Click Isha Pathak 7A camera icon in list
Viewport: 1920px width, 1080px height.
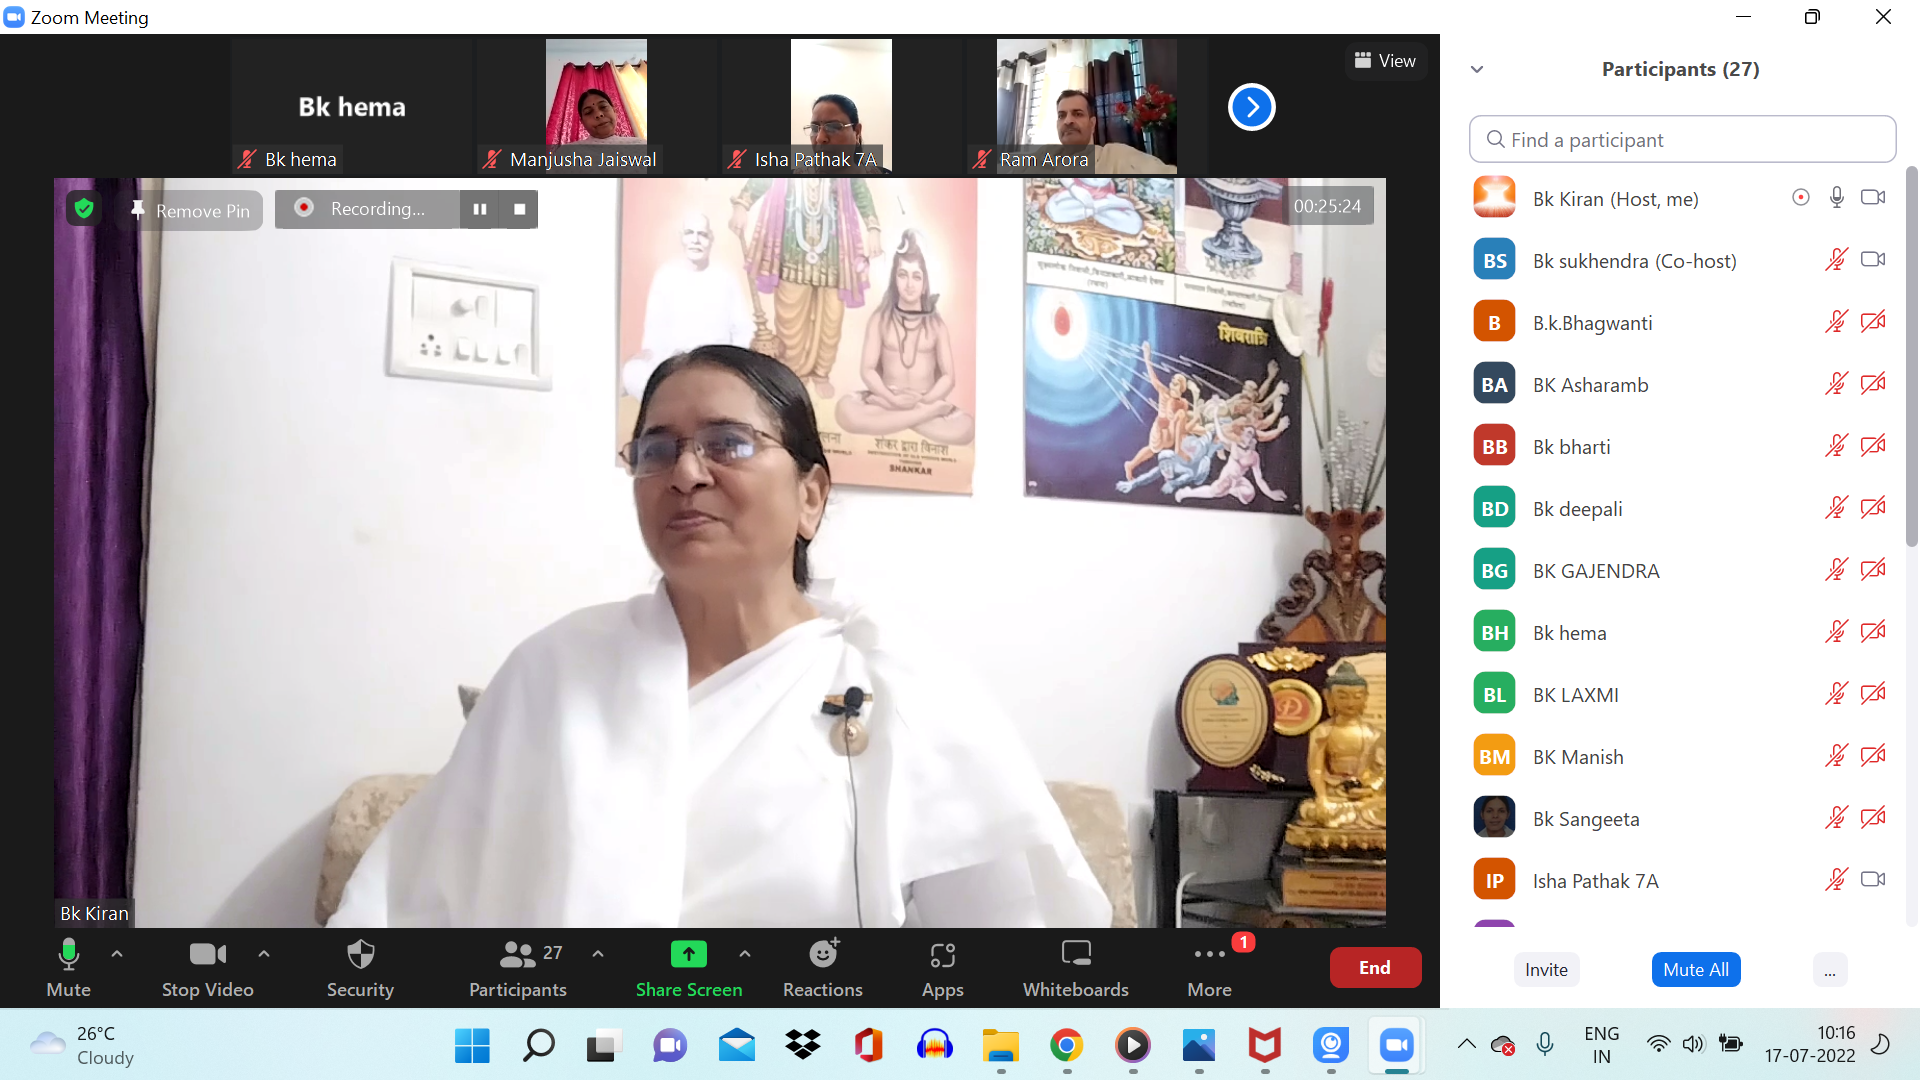click(x=1873, y=880)
